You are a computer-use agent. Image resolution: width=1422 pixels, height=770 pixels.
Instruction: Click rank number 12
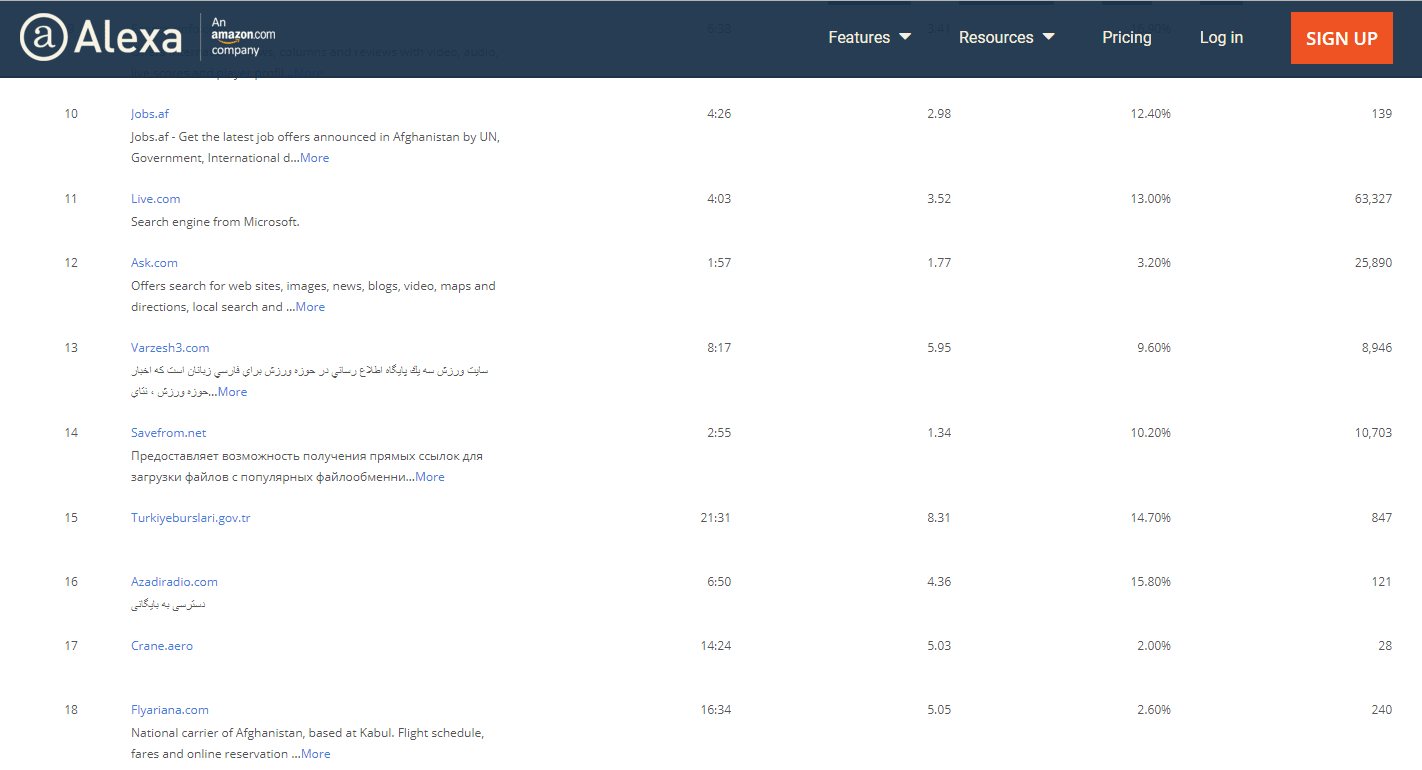(x=71, y=263)
